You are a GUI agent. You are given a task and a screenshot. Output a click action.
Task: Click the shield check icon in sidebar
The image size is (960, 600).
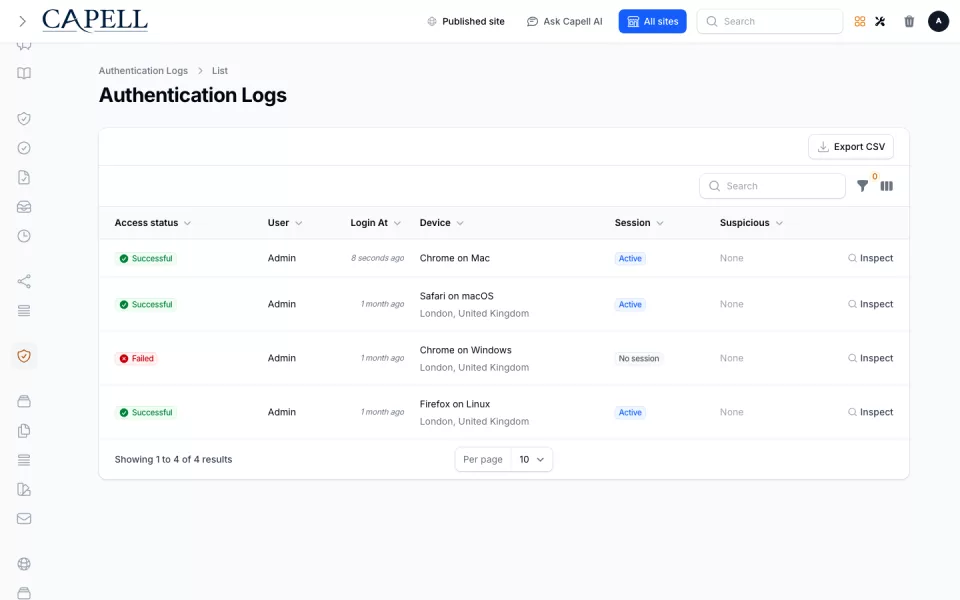(24, 119)
